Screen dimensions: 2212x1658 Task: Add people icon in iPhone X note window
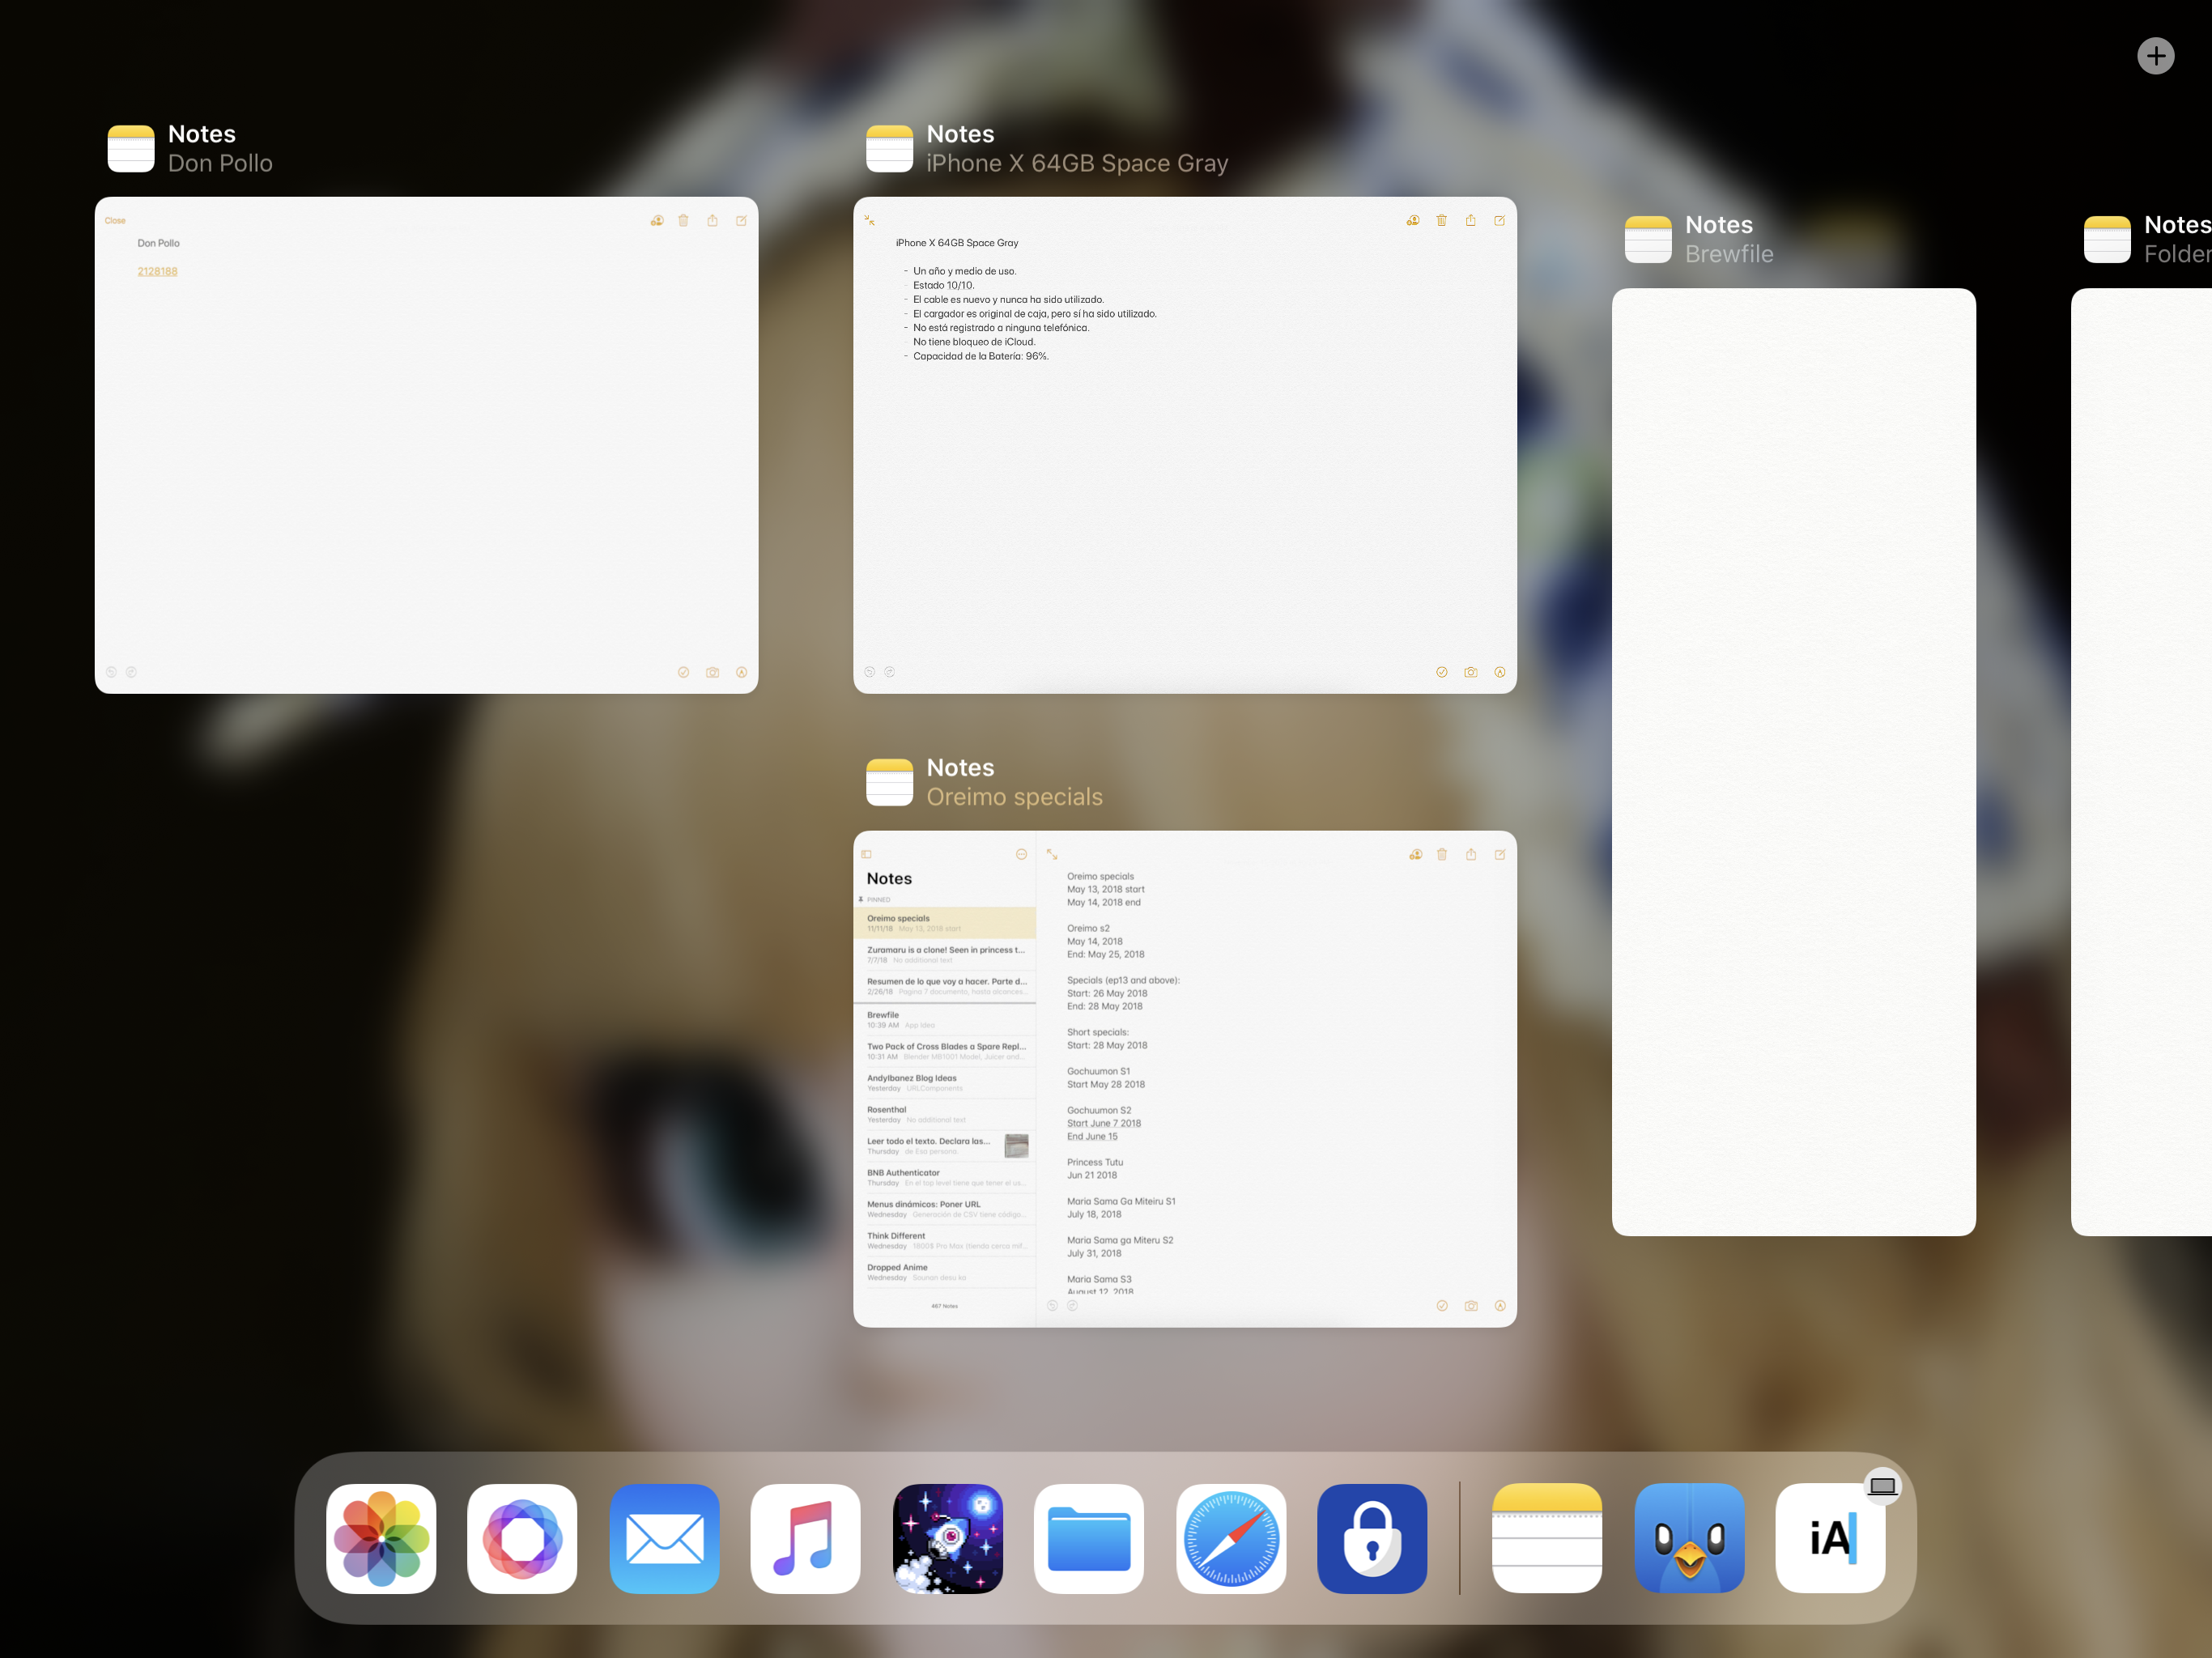1413,221
